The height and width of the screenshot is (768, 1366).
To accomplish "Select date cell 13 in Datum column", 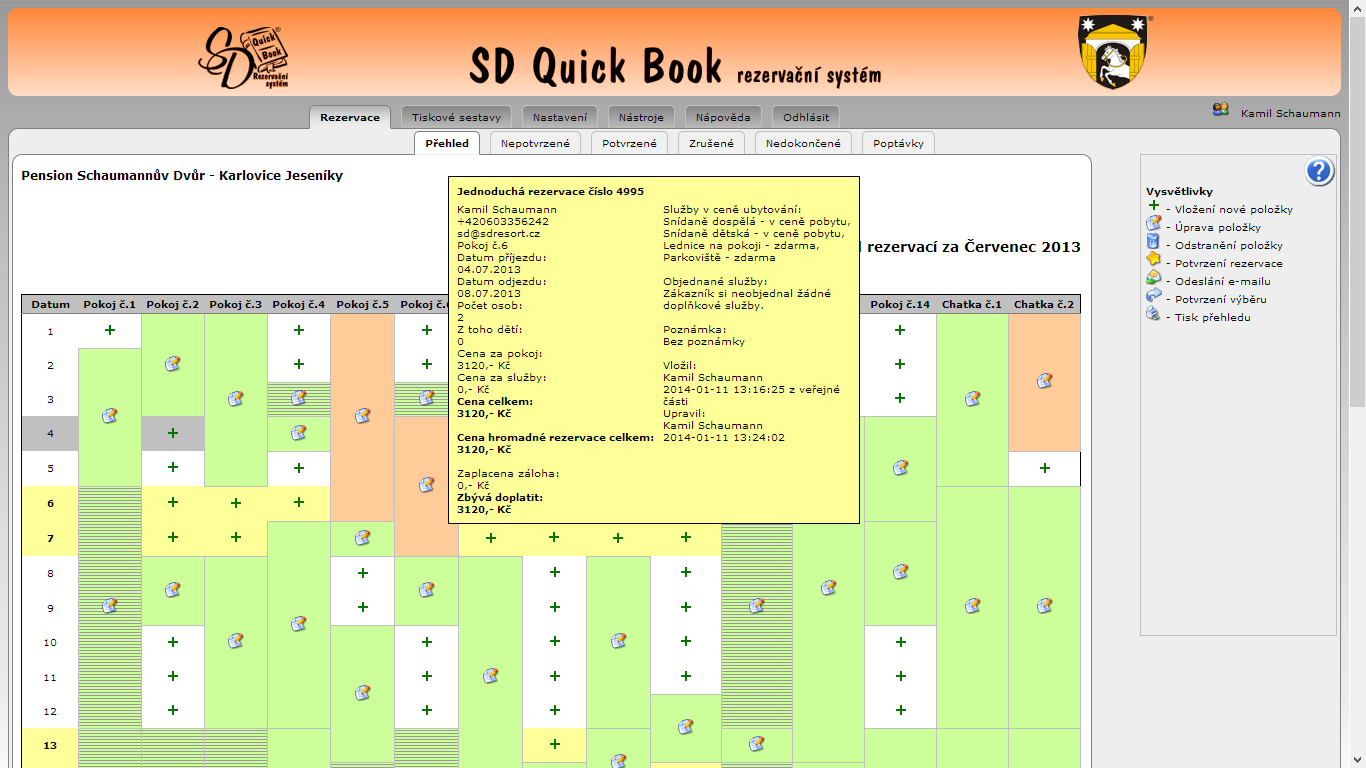I will pos(50,745).
